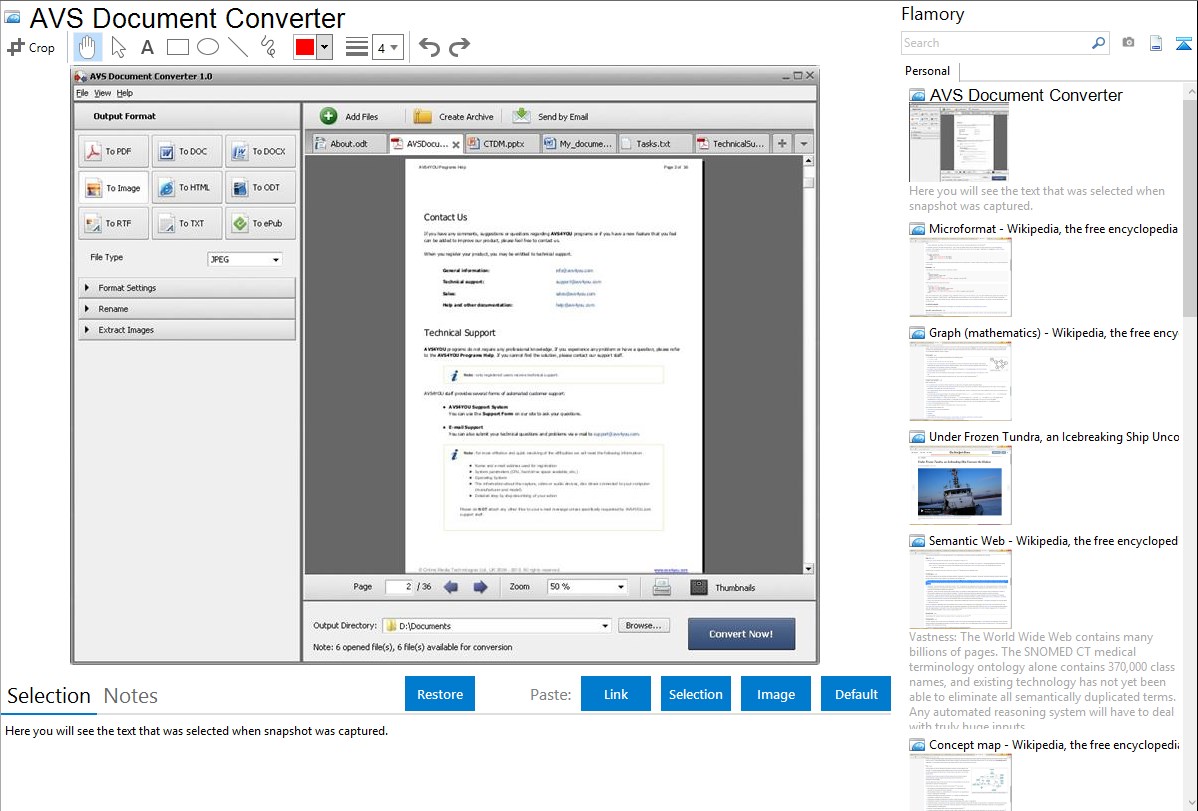
Task: Click the Add Files button
Action: tap(349, 116)
